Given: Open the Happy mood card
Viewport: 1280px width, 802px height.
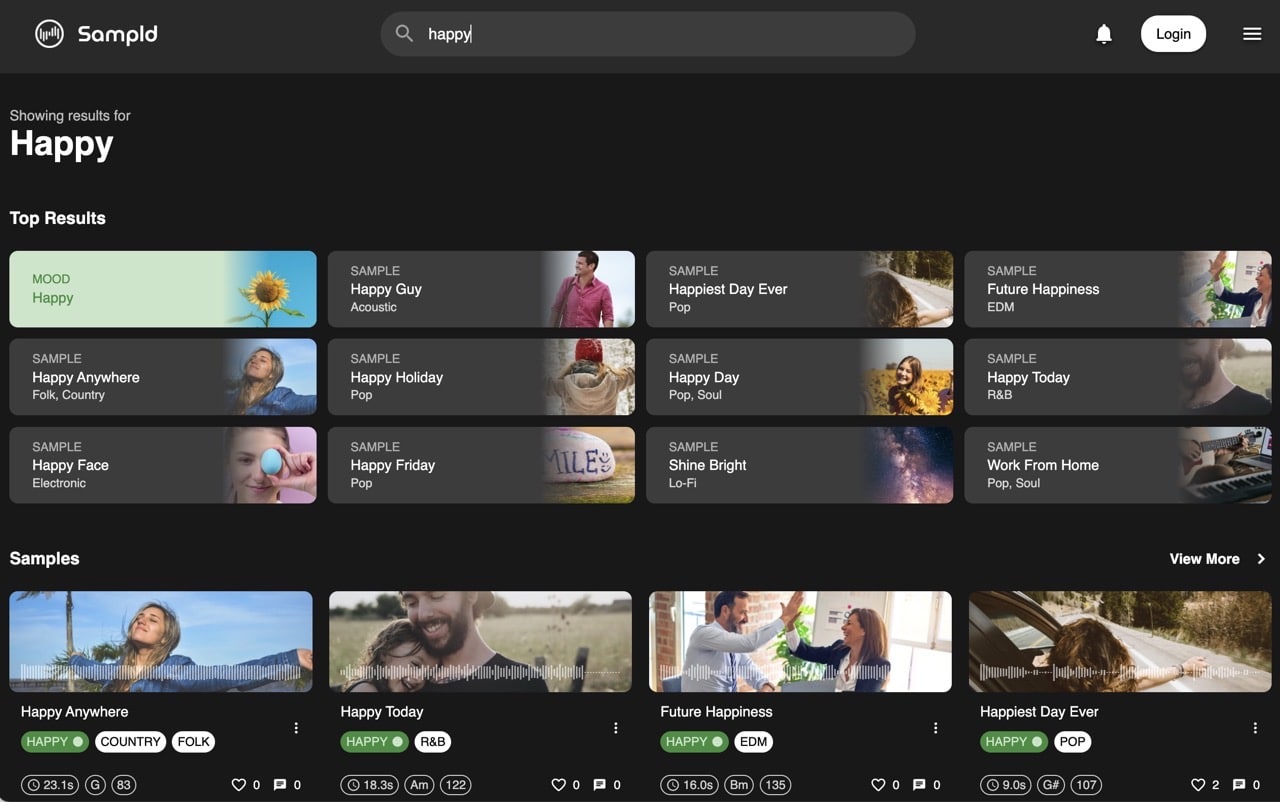Looking at the screenshot, I should click(x=163, y=289).
